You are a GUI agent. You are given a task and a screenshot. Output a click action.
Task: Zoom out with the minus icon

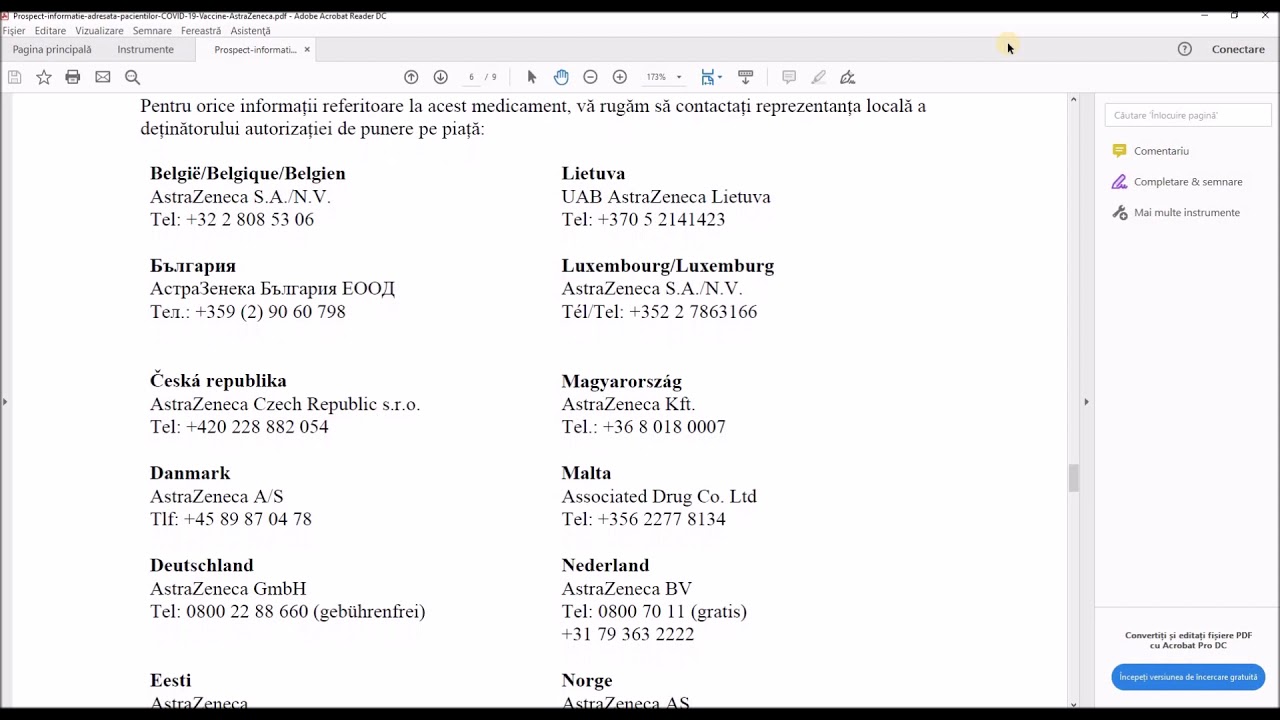(590, 77)
